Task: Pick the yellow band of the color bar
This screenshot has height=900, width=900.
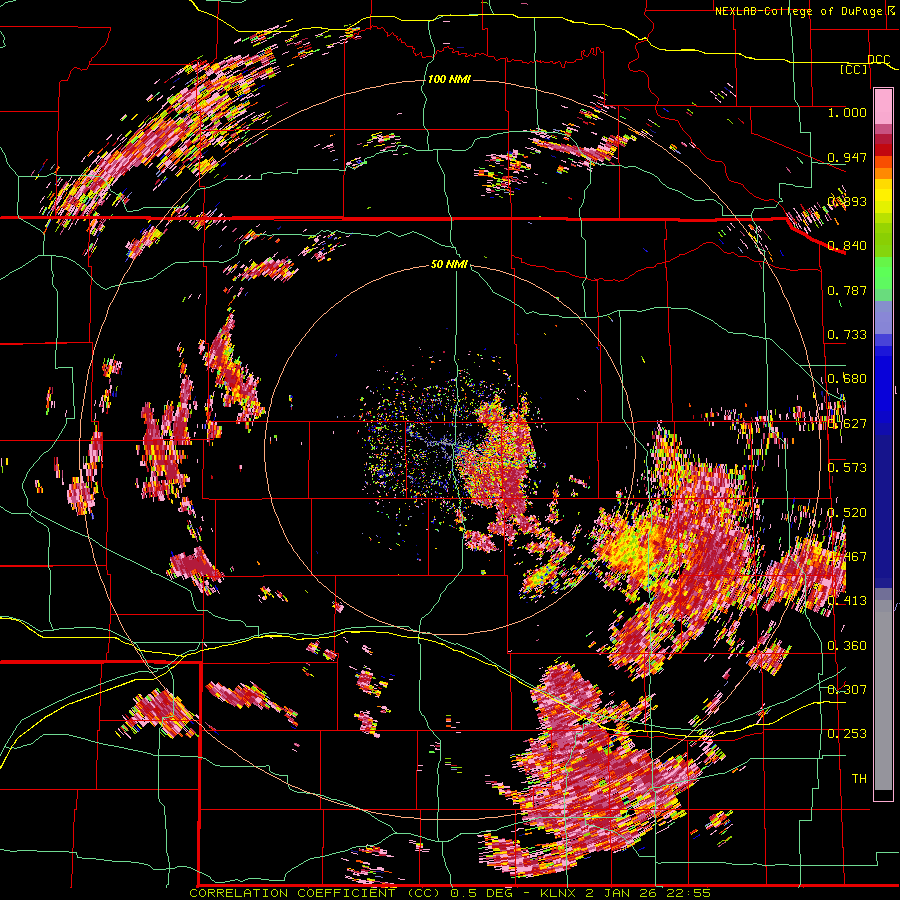Action: (883, 197)
